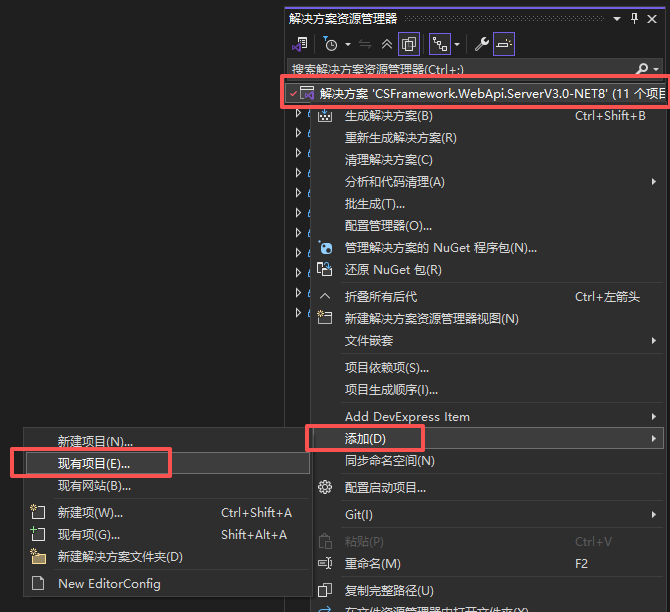This screenshot has height=612, width=670.
Task: Close the 解决方案资源管理器 panel
Action: click(x=652, y=19)
